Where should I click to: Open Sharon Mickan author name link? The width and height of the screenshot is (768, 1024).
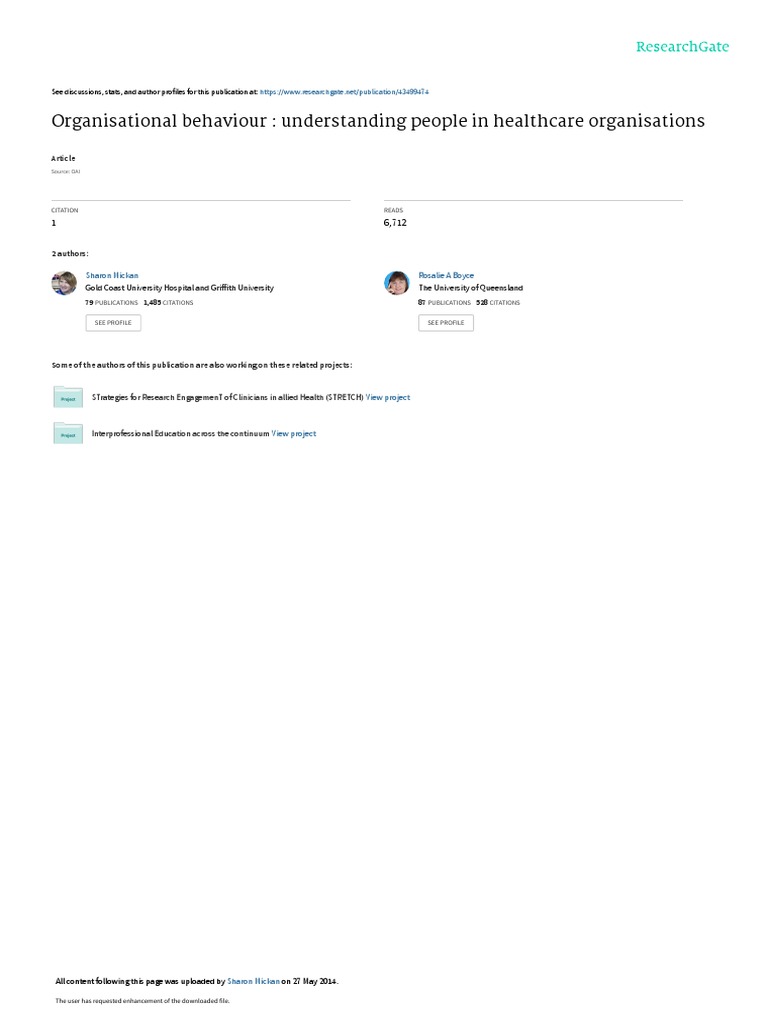click(x=112, y=276)
